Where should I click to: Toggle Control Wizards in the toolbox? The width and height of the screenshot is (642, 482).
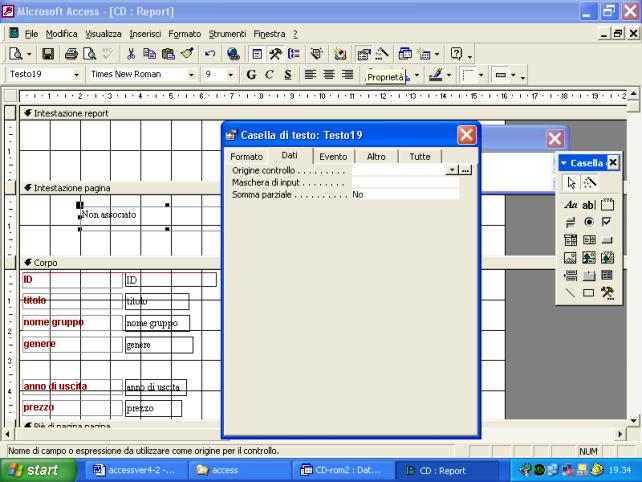click(590, 182)
